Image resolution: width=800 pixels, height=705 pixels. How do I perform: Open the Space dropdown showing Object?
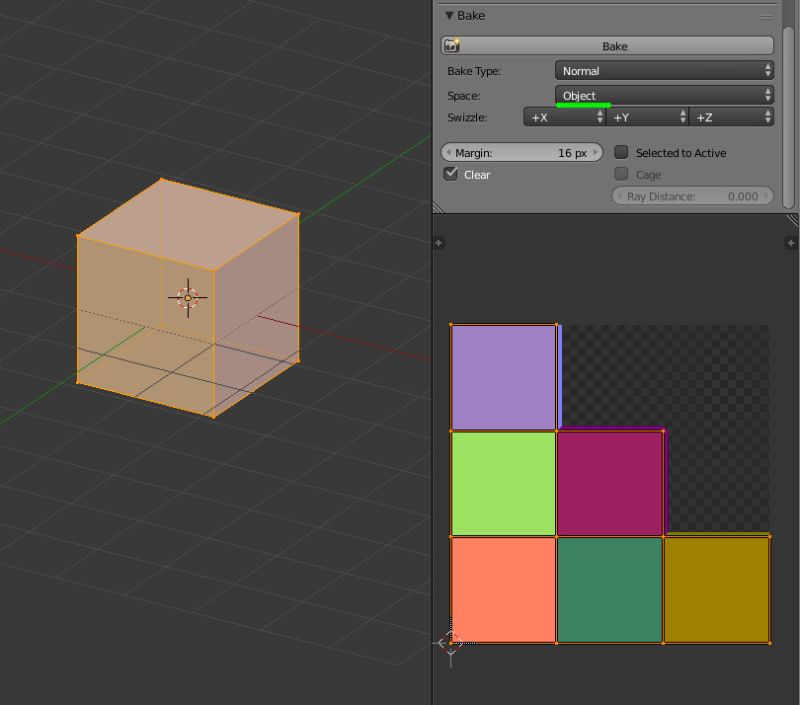tap(663, 95)
